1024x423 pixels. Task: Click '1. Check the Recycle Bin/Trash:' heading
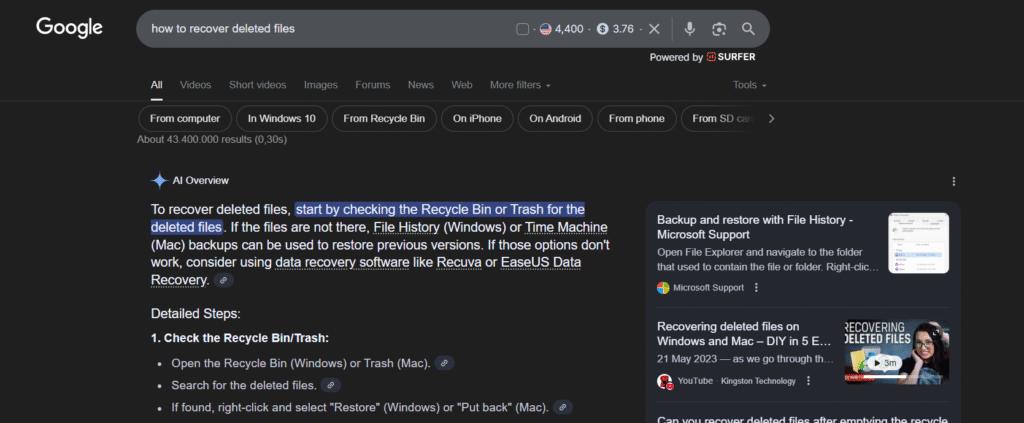(240, 338)
